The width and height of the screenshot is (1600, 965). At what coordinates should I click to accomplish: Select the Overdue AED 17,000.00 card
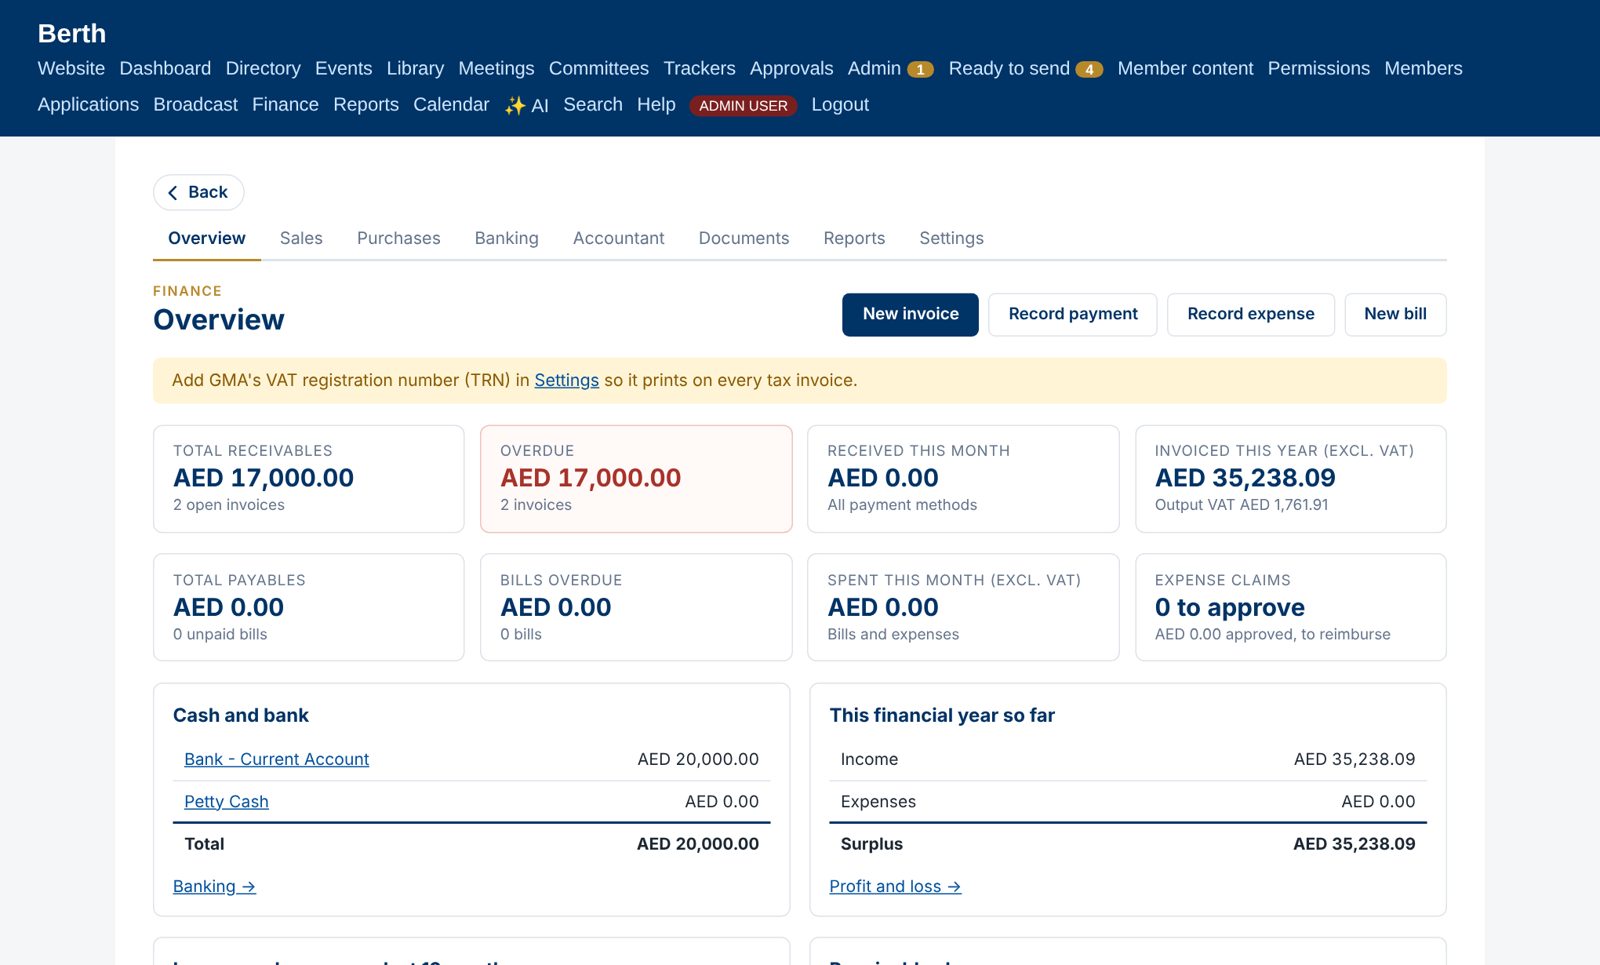636,479
